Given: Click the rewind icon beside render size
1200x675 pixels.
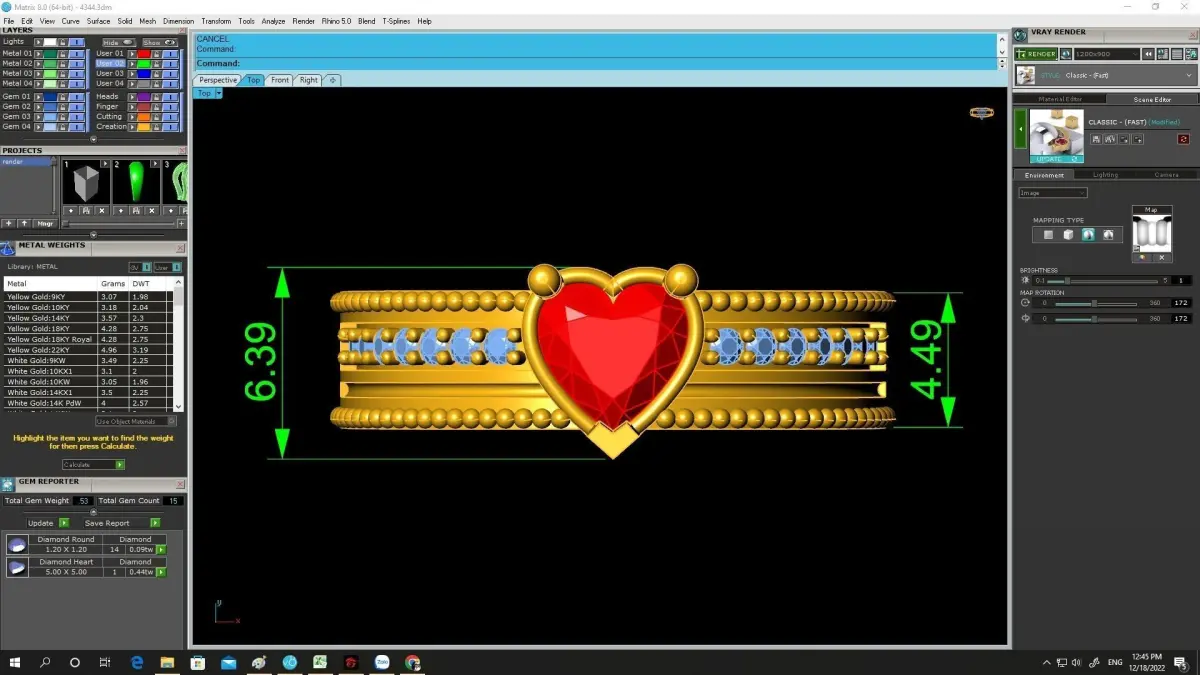Looking at the screenshot, I should click(x=1150, y=54).
